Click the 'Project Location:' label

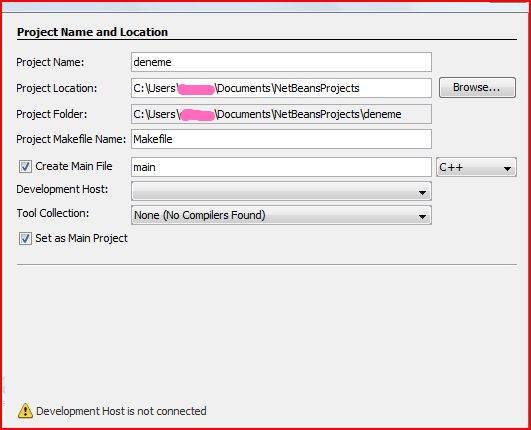pyautogui.click(x=57, y=88)
